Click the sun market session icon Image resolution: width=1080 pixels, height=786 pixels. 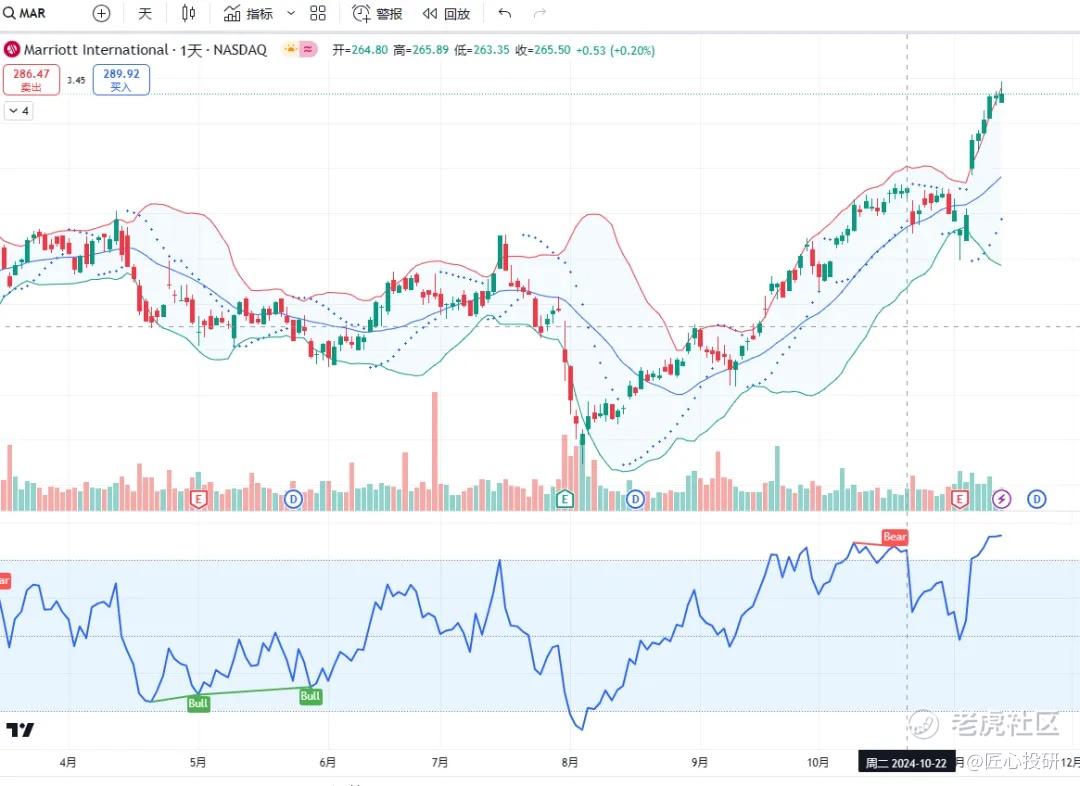[290, 49]
